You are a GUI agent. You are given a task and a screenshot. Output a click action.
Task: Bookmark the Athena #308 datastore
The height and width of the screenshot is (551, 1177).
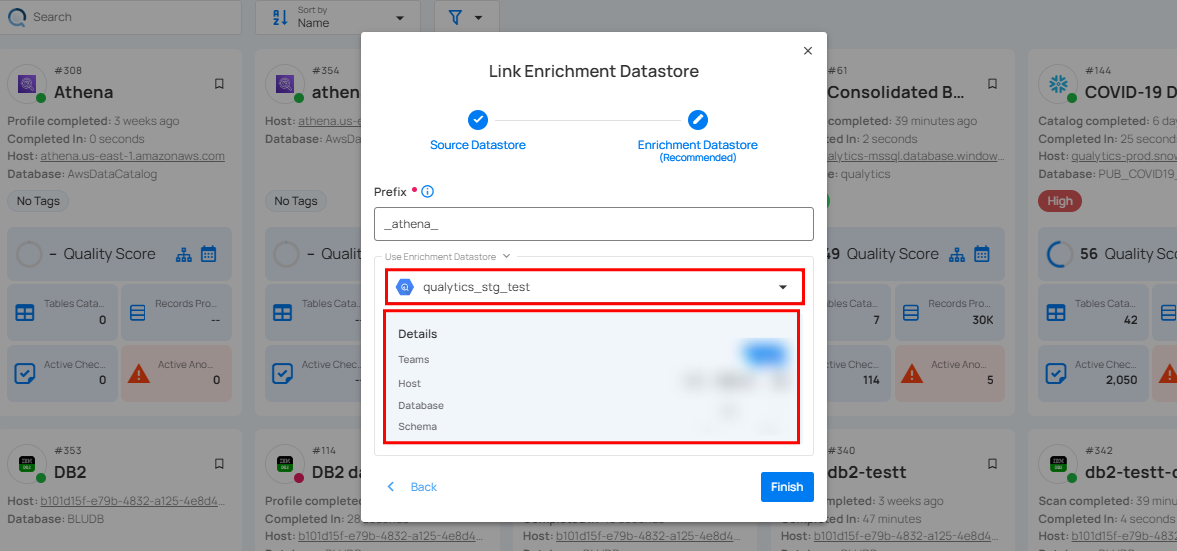(219, 84)
